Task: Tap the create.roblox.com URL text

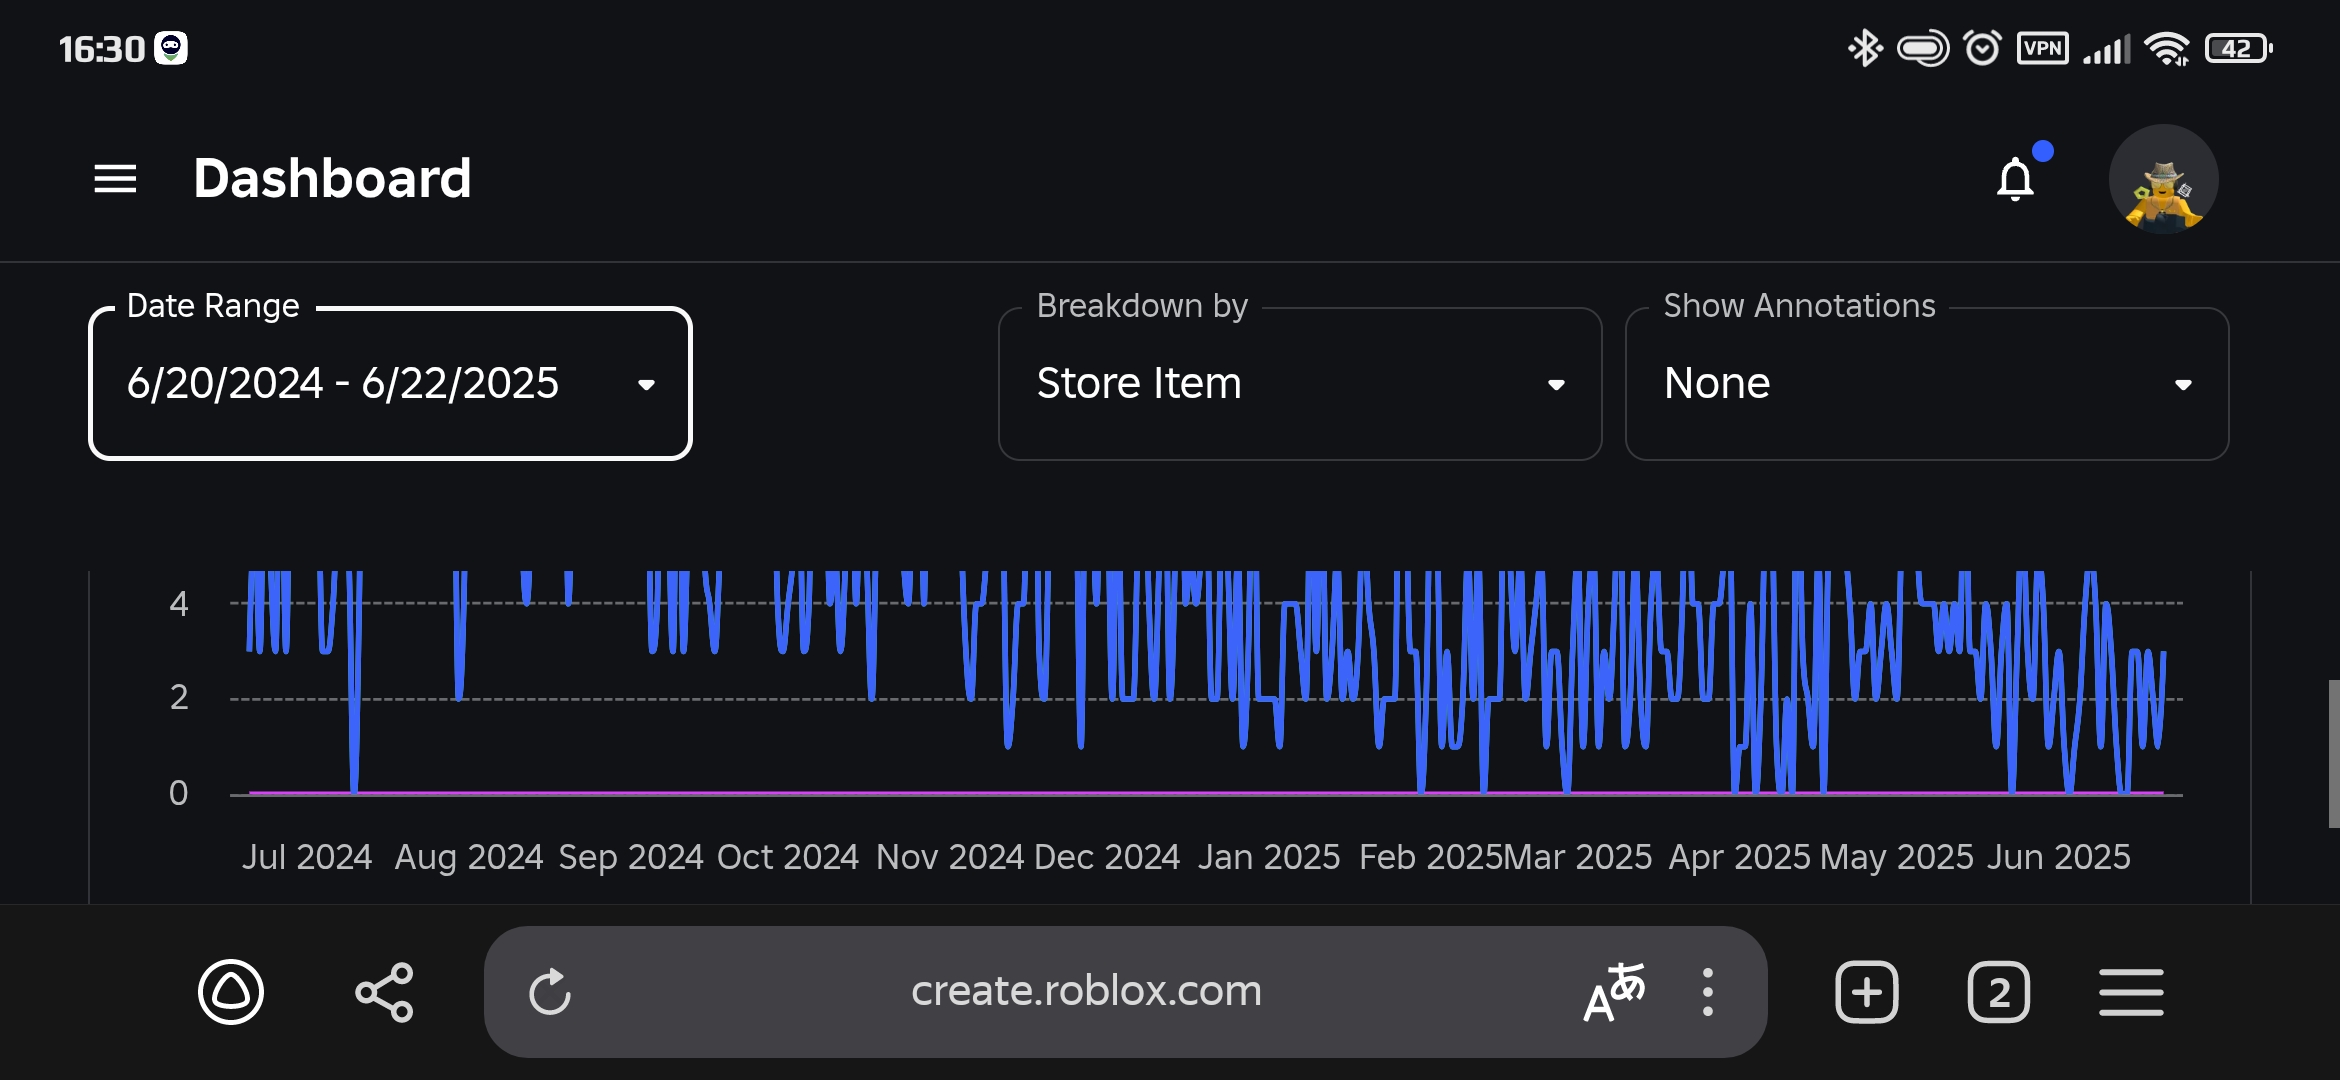Action: point(1086,991)
